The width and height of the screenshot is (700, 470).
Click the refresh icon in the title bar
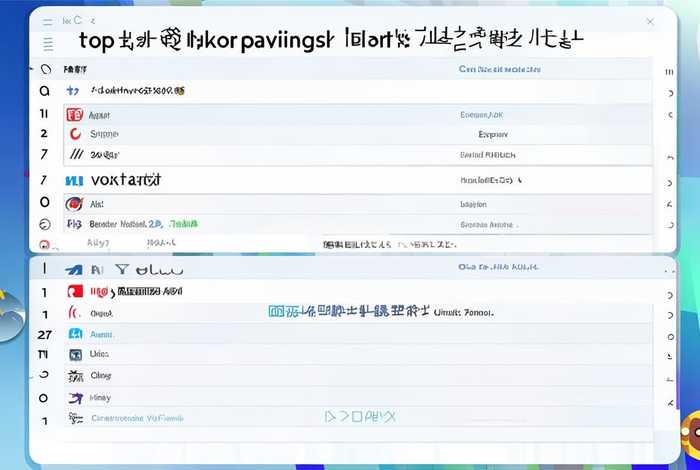coord(78,20)
